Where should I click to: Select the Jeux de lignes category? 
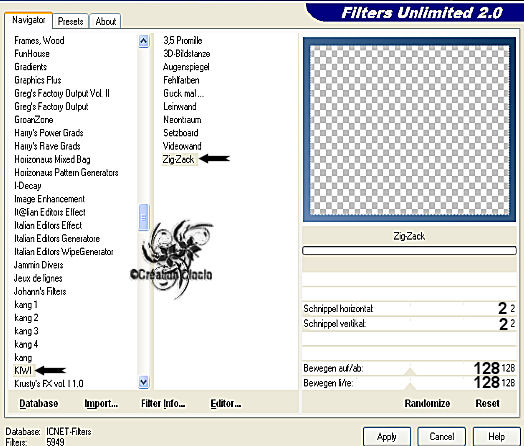(x=38, y=278)
